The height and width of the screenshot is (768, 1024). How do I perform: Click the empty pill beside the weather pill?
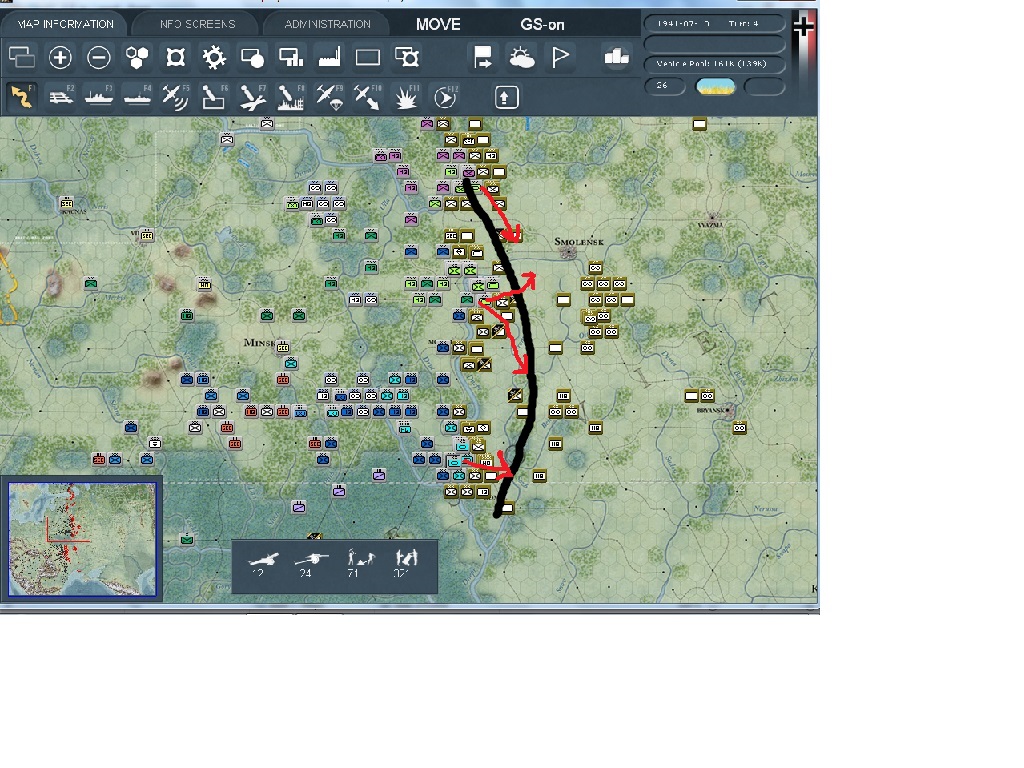click(x=764, y=86)
